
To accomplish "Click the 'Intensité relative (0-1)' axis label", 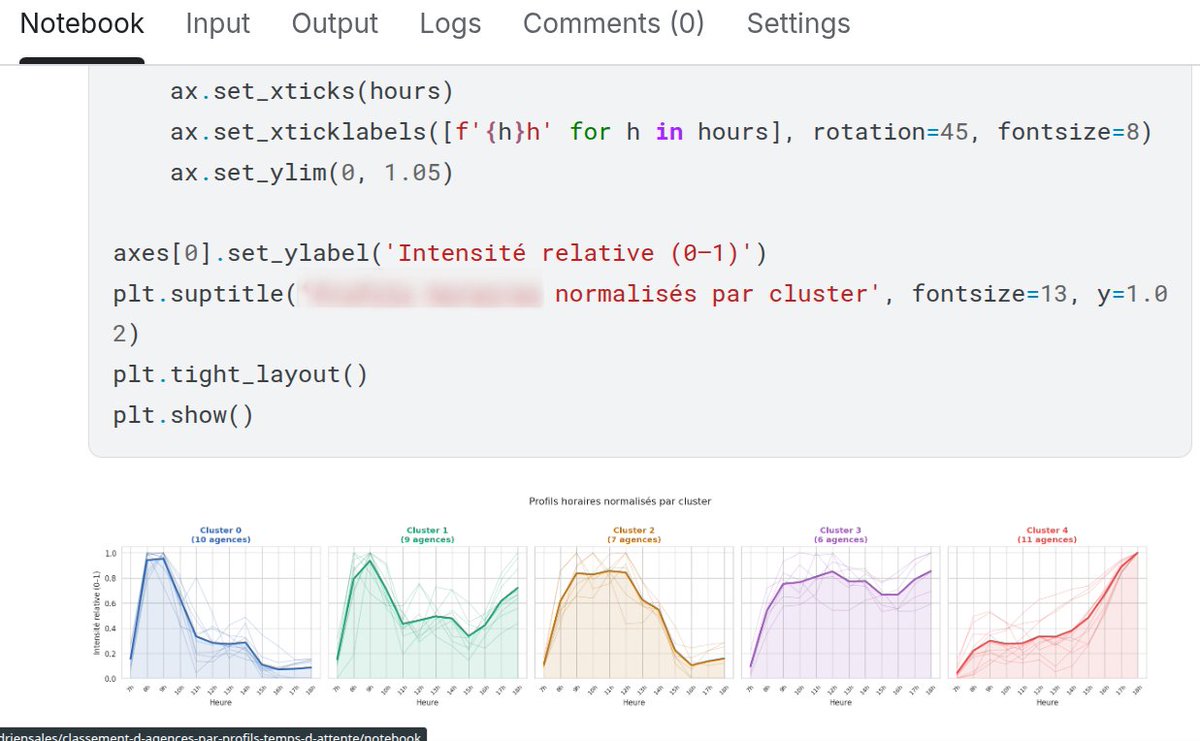I will click(x=96, y=613).
